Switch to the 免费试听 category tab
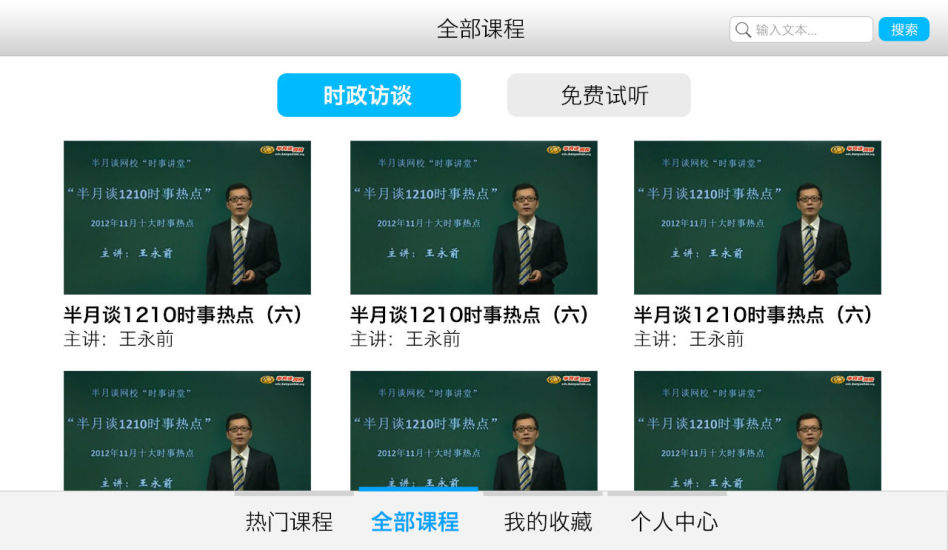Viewport: 948px width, 550px height. tap(598, 95)
